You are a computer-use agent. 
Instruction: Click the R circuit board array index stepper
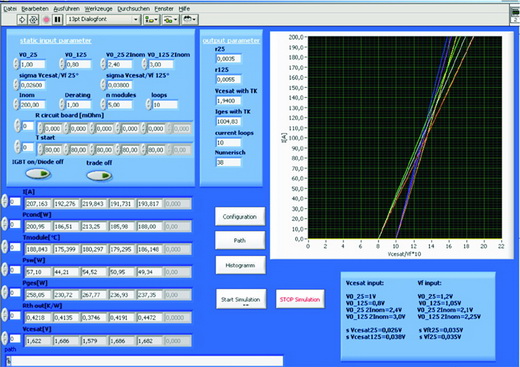click(18, 126)
